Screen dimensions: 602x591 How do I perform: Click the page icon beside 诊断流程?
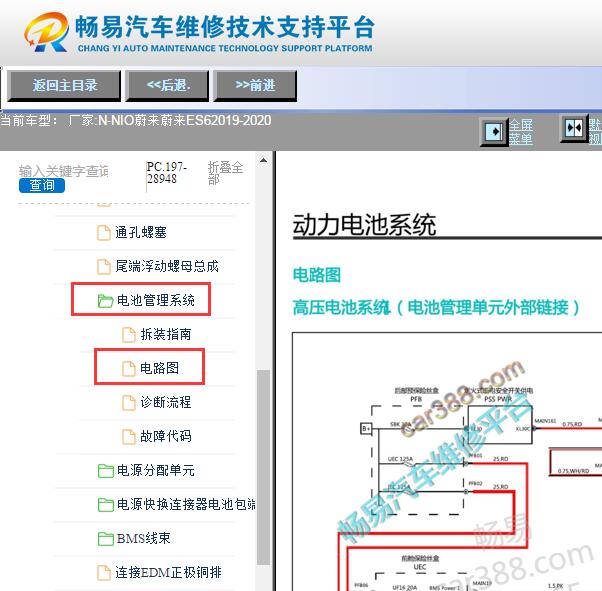[x=129, y=402]
